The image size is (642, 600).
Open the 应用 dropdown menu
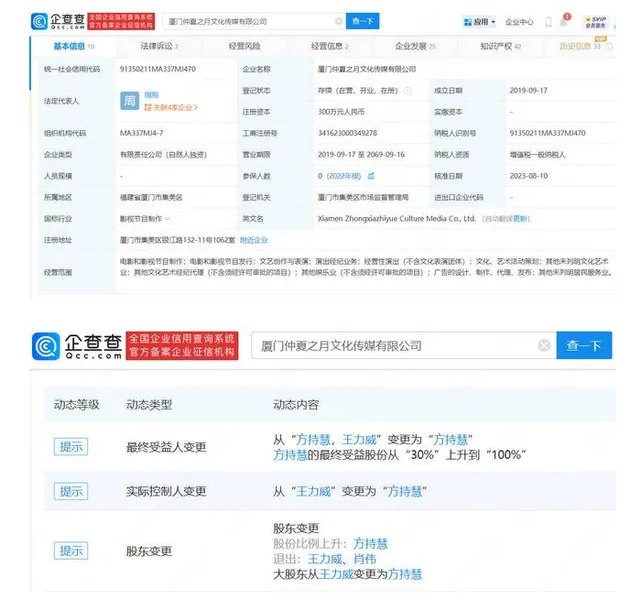[x=479, y=22]
